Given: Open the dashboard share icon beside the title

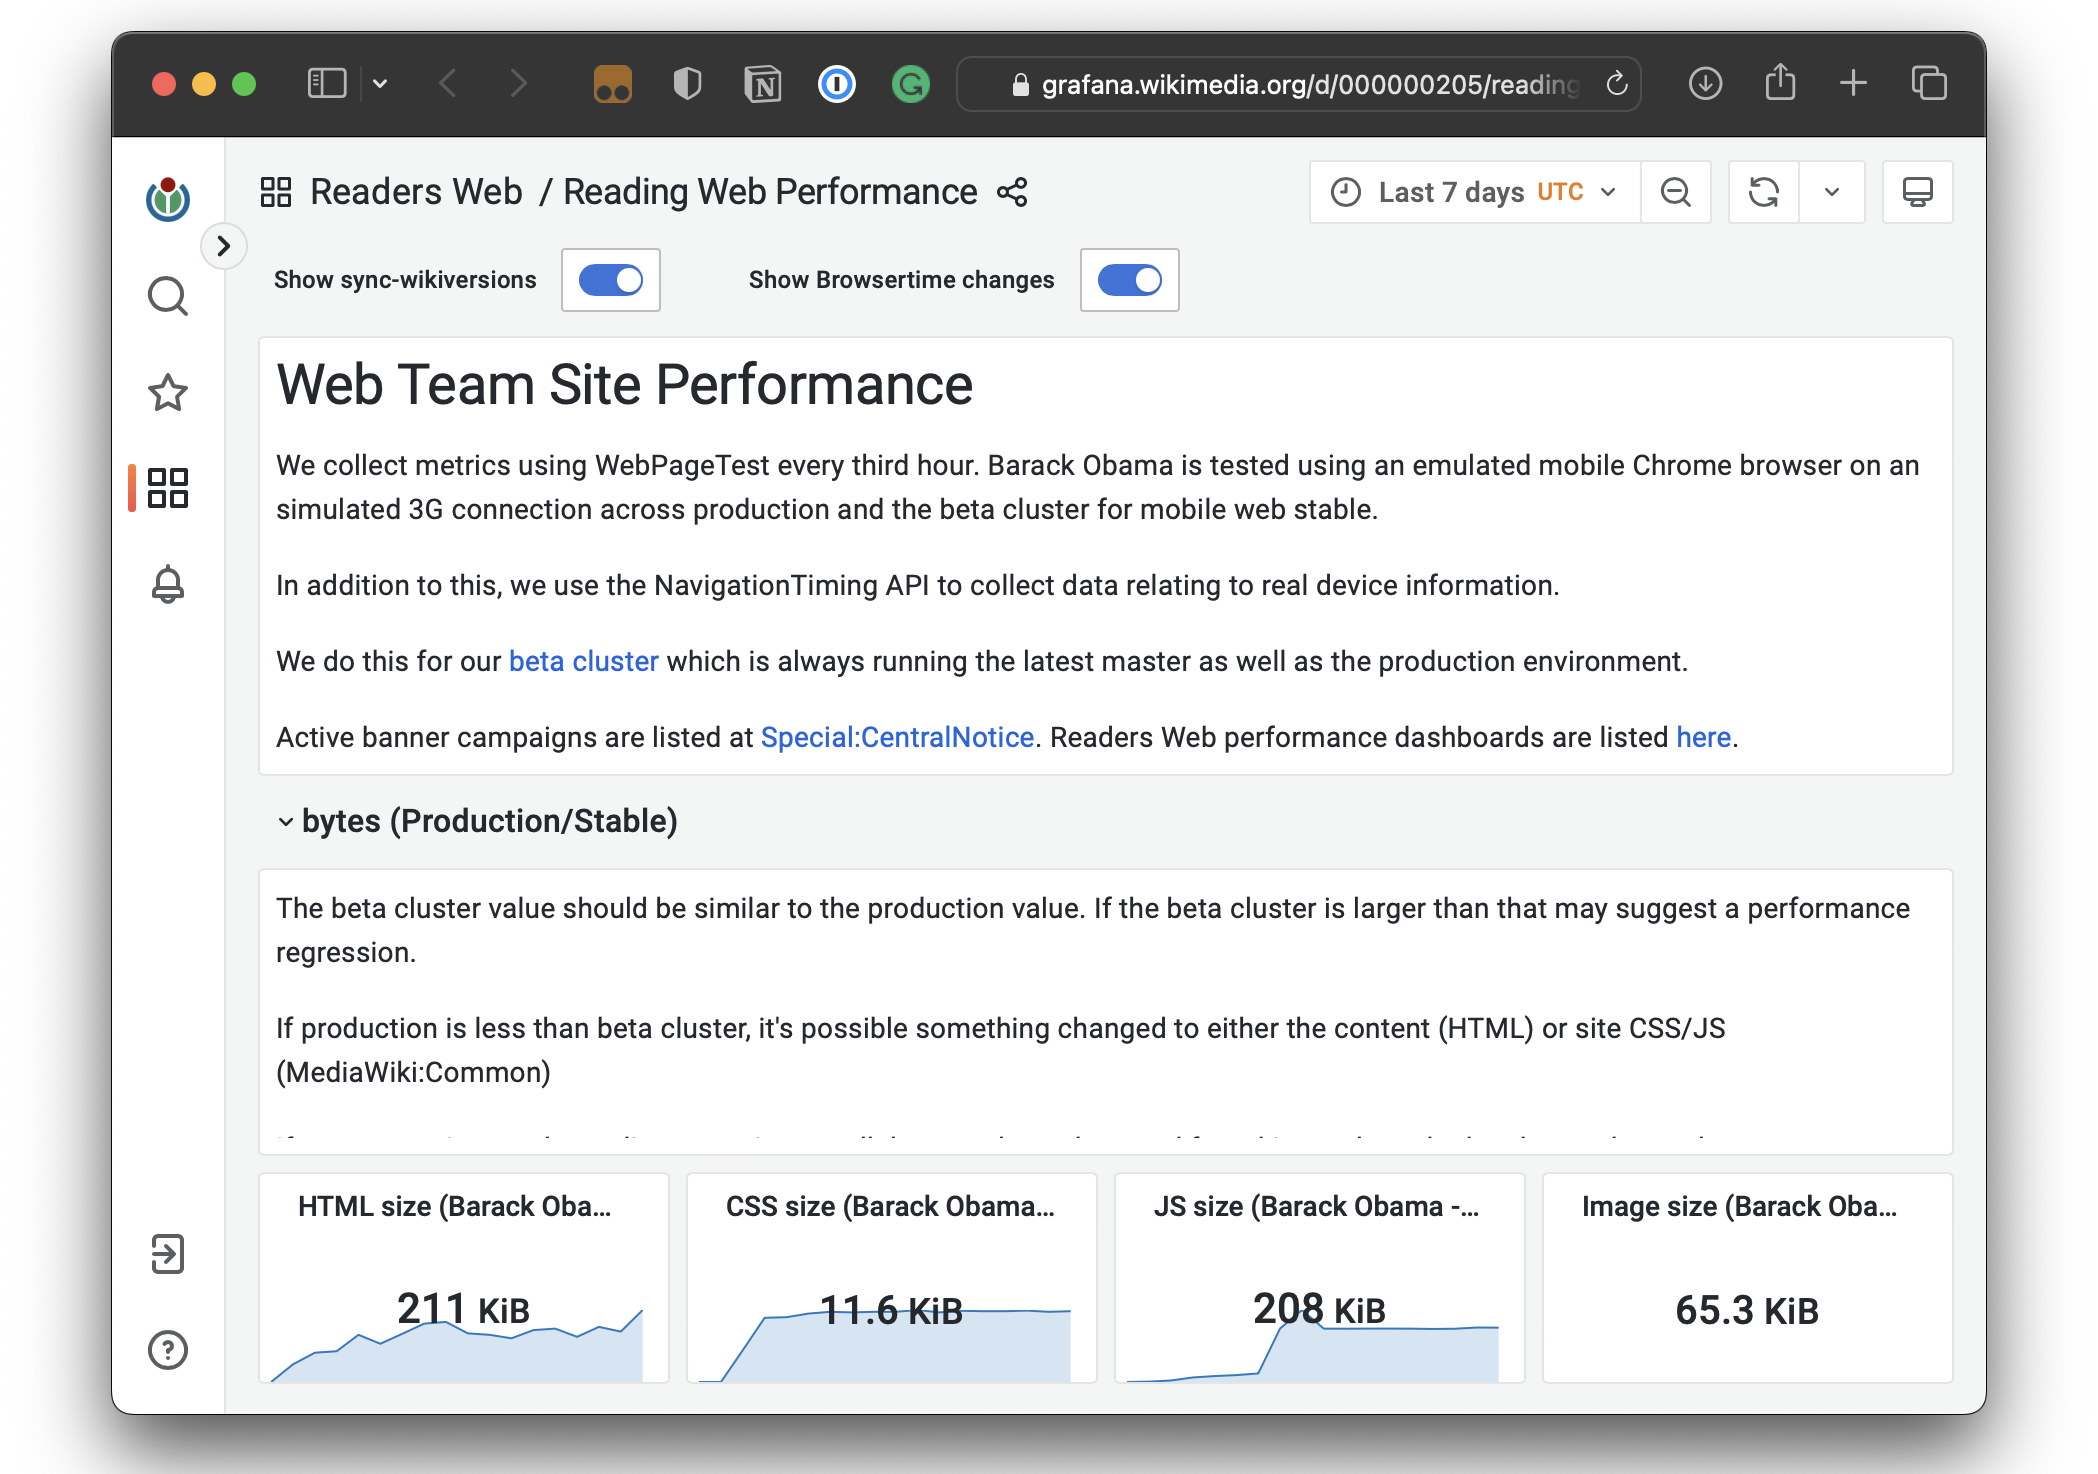Looking at the screenshot, I should click(x=1012, y=192).
